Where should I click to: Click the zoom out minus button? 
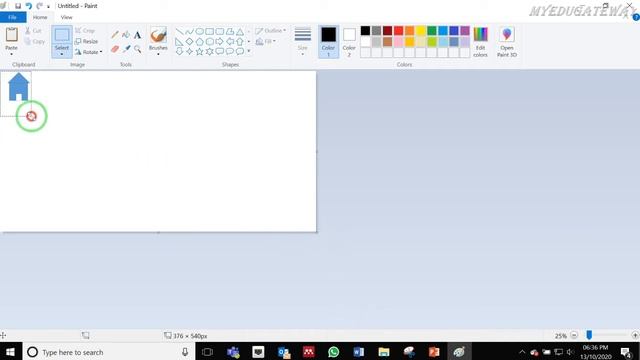(574, 336)
